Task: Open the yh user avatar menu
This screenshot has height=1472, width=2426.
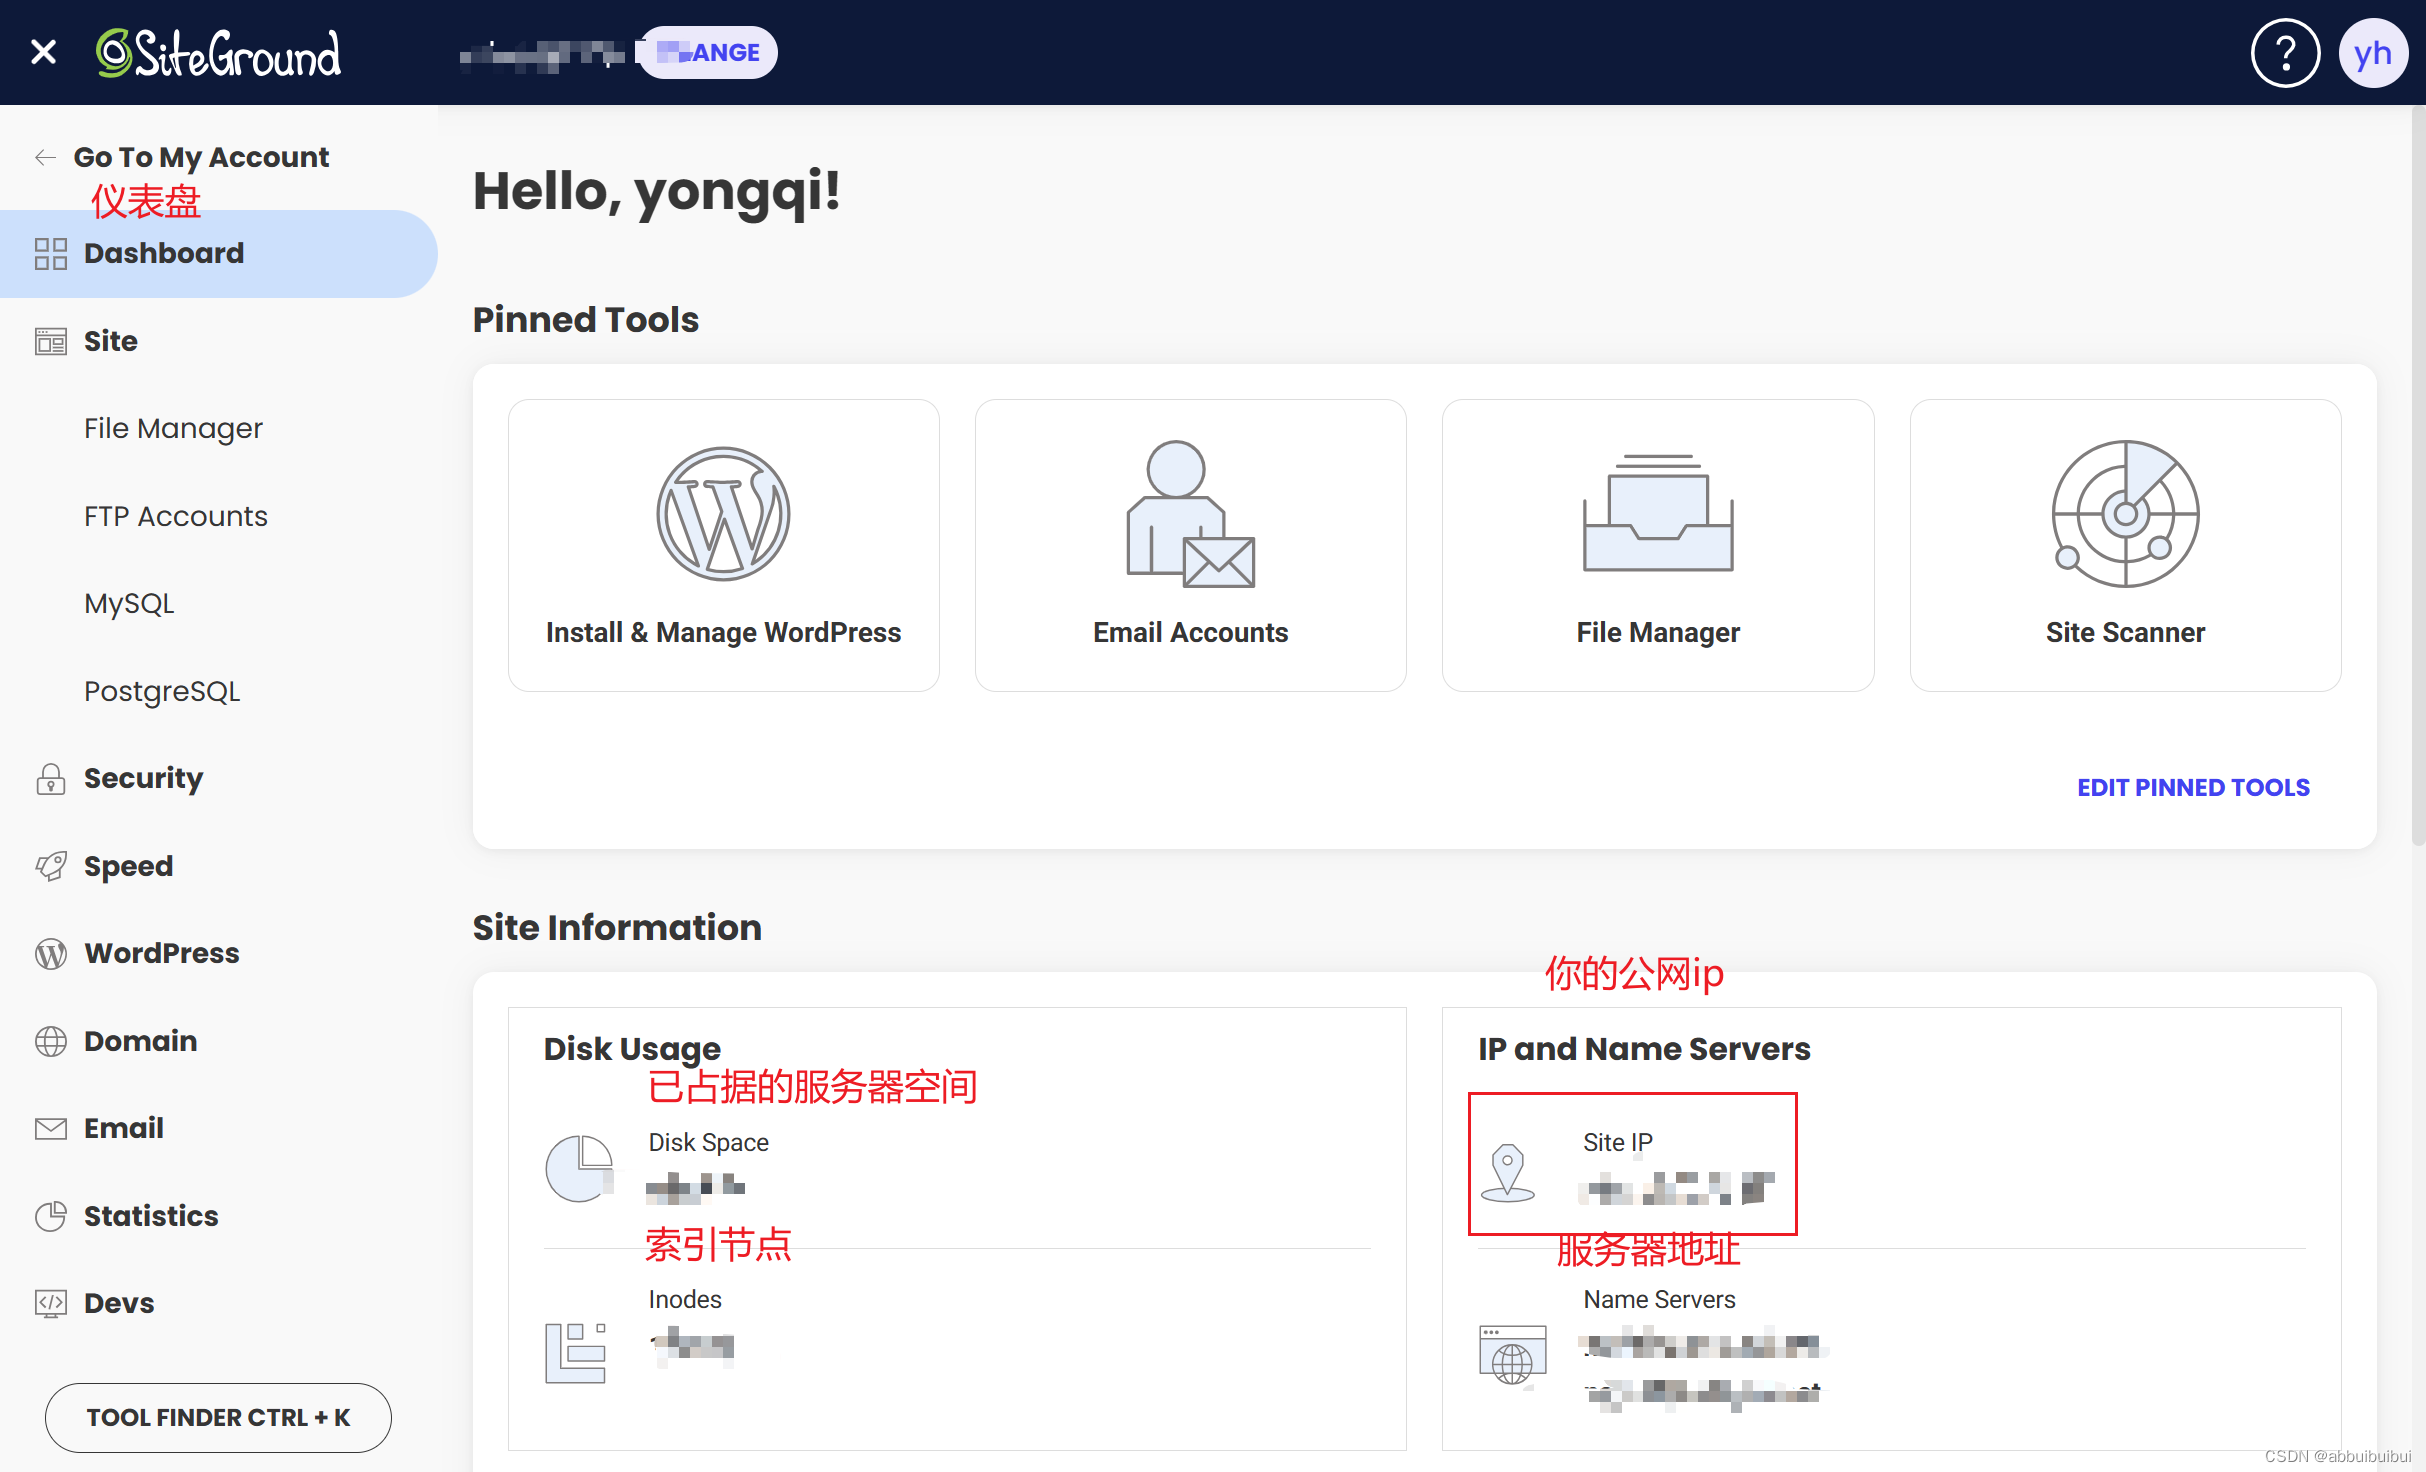Action: 2372,53
